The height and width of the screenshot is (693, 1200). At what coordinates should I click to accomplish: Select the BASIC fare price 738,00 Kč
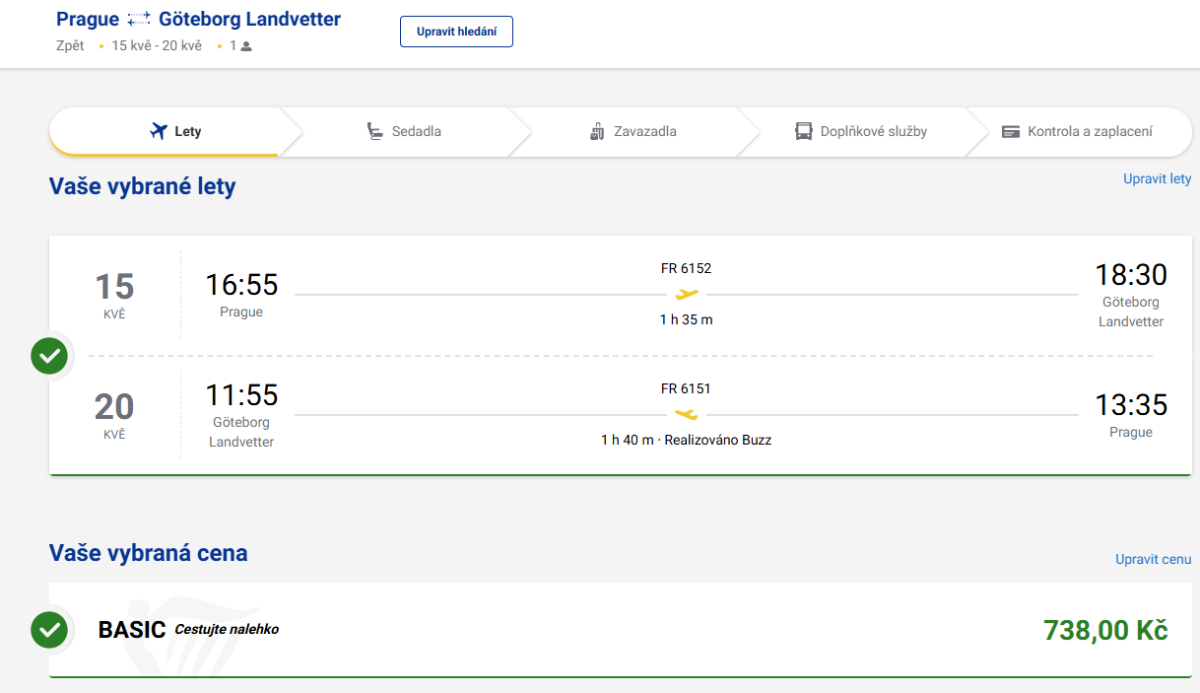coord(1105,630)
